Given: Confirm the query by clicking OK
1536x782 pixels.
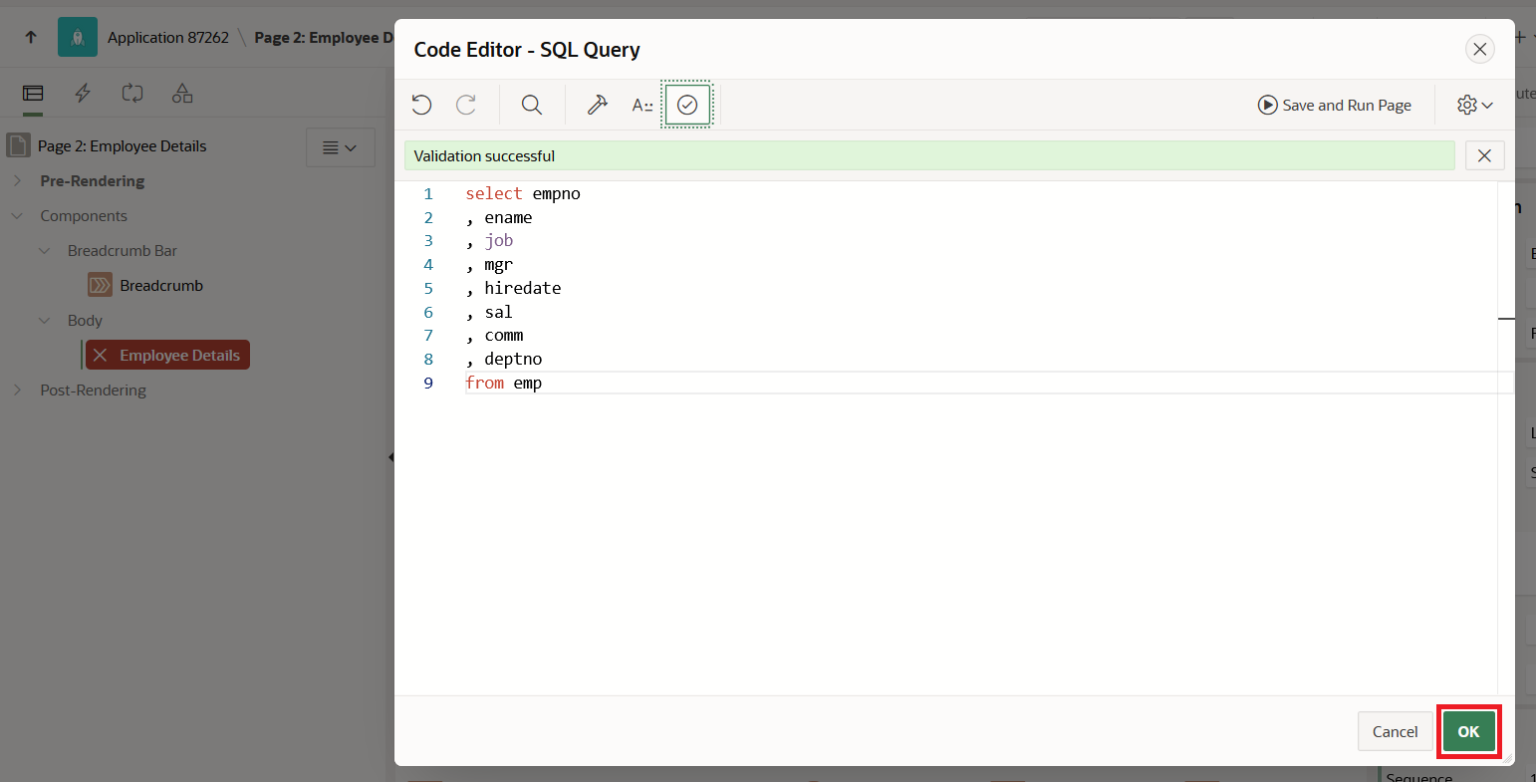Looking at the screenshot, I should 1468,731.
